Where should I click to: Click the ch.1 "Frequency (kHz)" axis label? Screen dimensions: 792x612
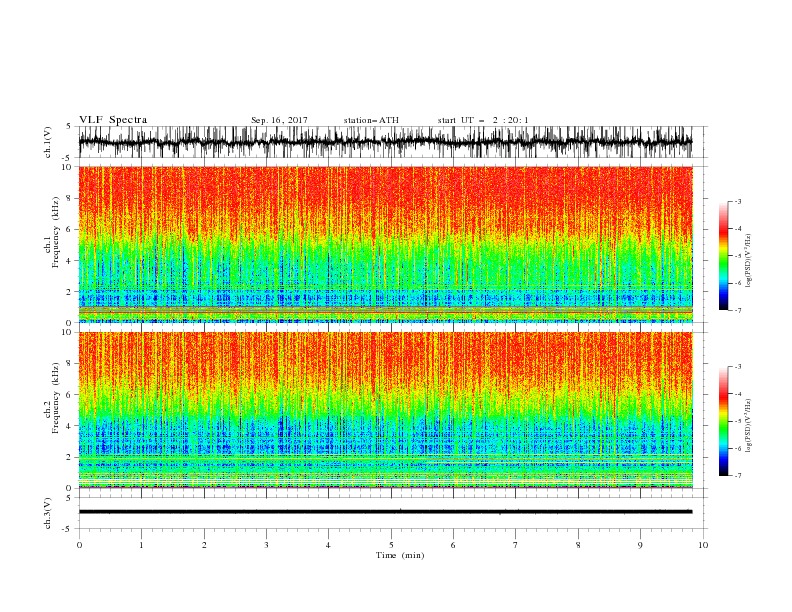pos(56,233)
